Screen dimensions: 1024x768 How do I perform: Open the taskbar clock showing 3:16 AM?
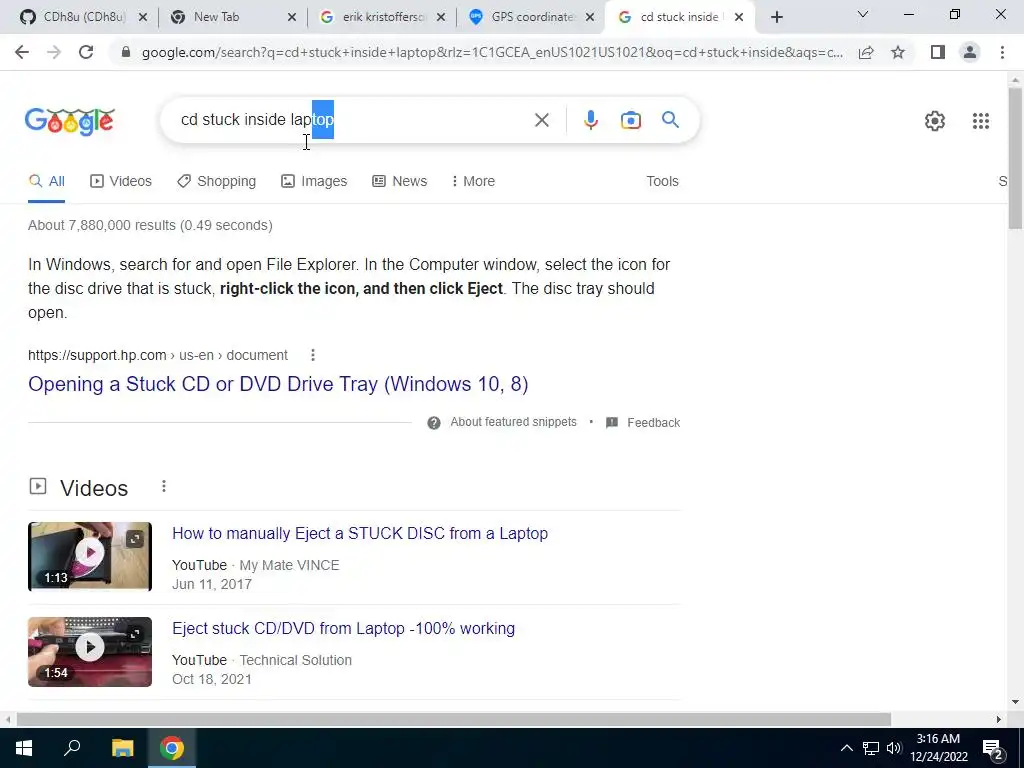click(x=938, y=748)
